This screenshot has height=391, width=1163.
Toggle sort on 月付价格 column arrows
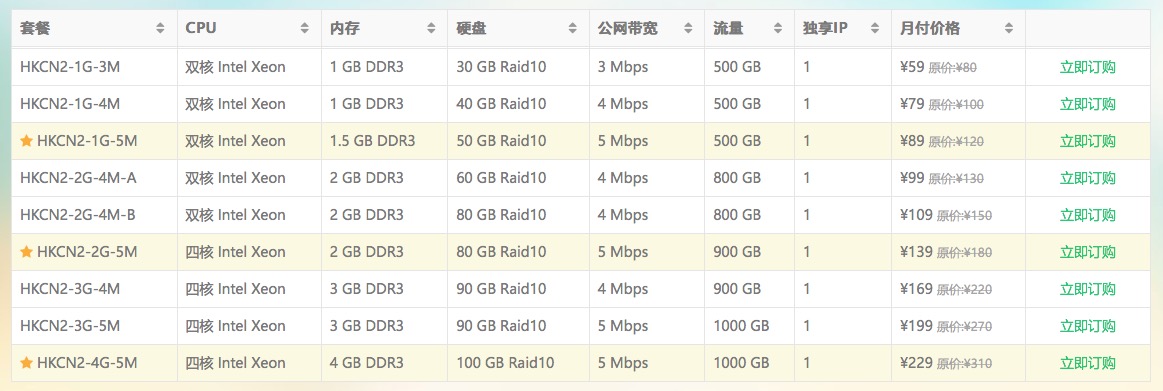coord(1009,29)
